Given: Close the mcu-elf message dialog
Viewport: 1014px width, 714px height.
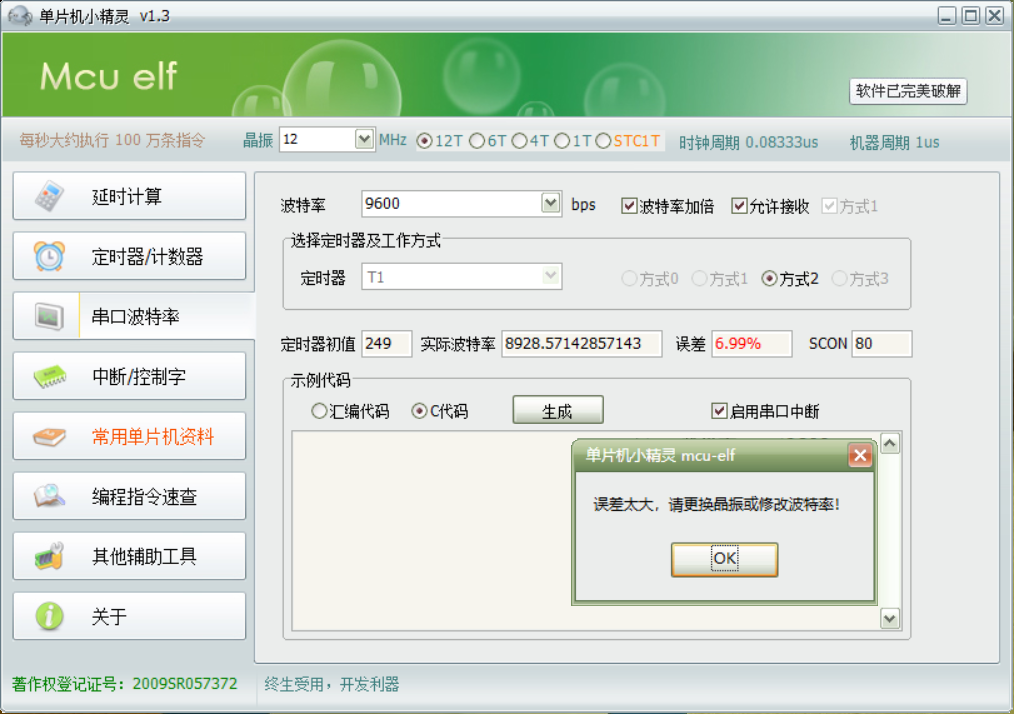Looking at the screenshot, I should (859, 455).
